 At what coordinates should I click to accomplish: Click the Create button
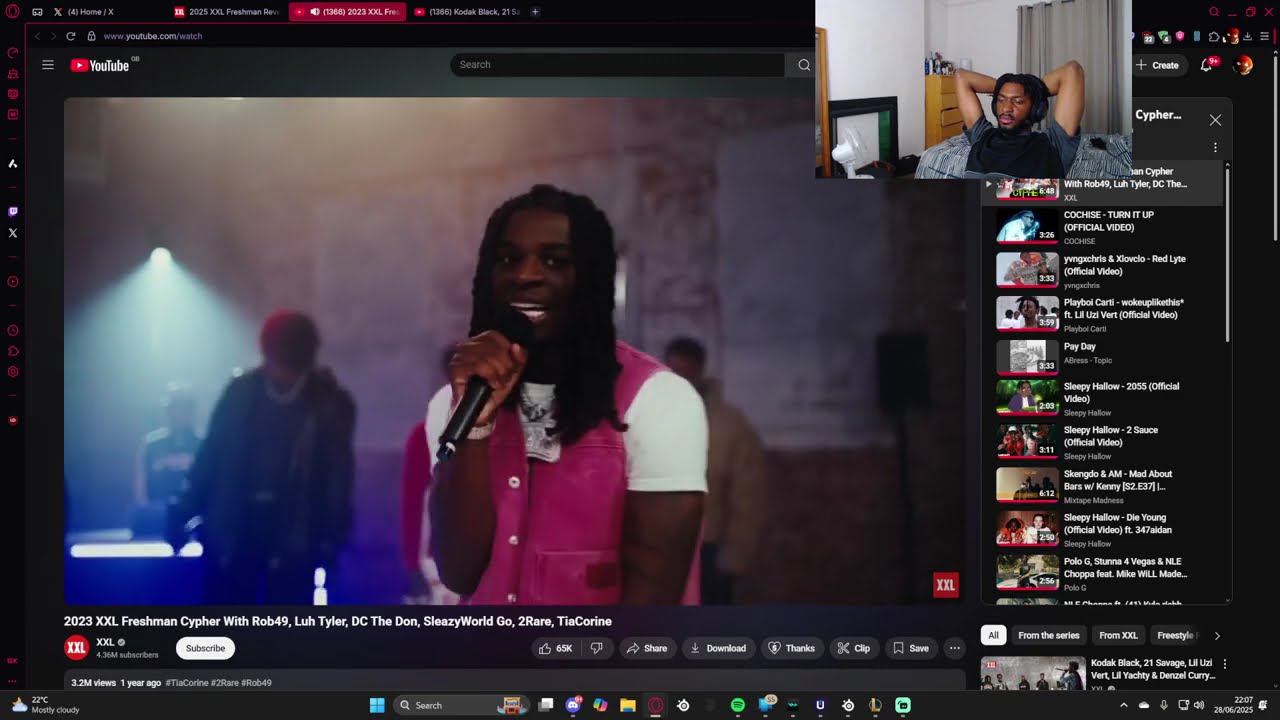pyautogui.click(x=1157, y=65)
